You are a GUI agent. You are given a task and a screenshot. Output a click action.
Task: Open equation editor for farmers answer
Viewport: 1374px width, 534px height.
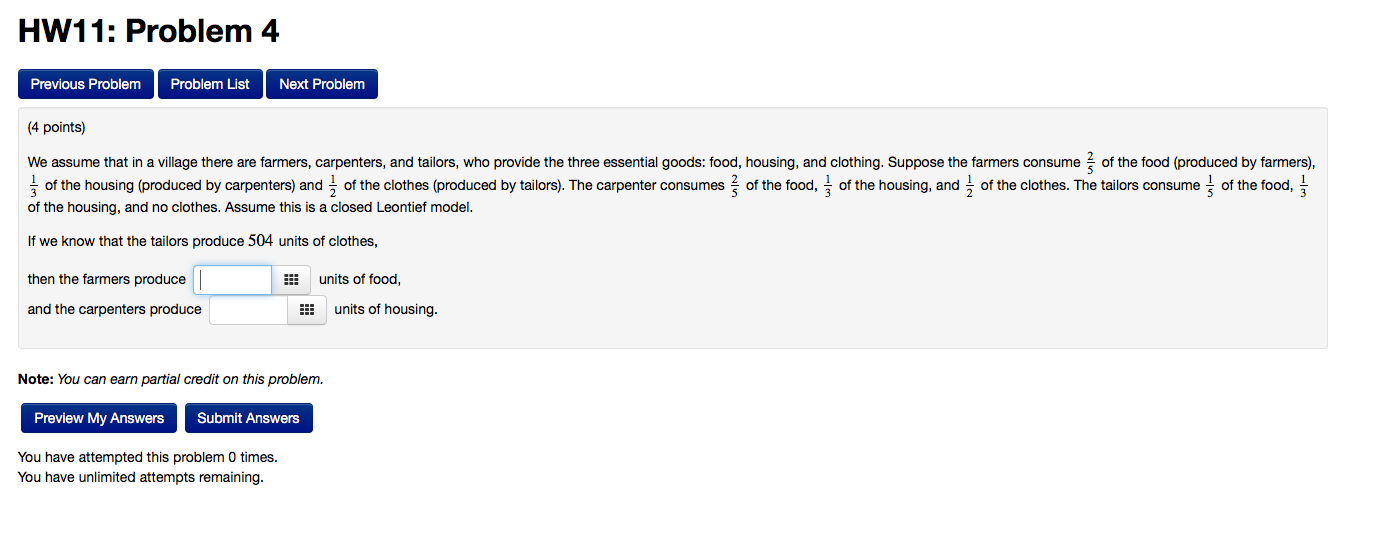pyautogui.click(x=291, y=280)
